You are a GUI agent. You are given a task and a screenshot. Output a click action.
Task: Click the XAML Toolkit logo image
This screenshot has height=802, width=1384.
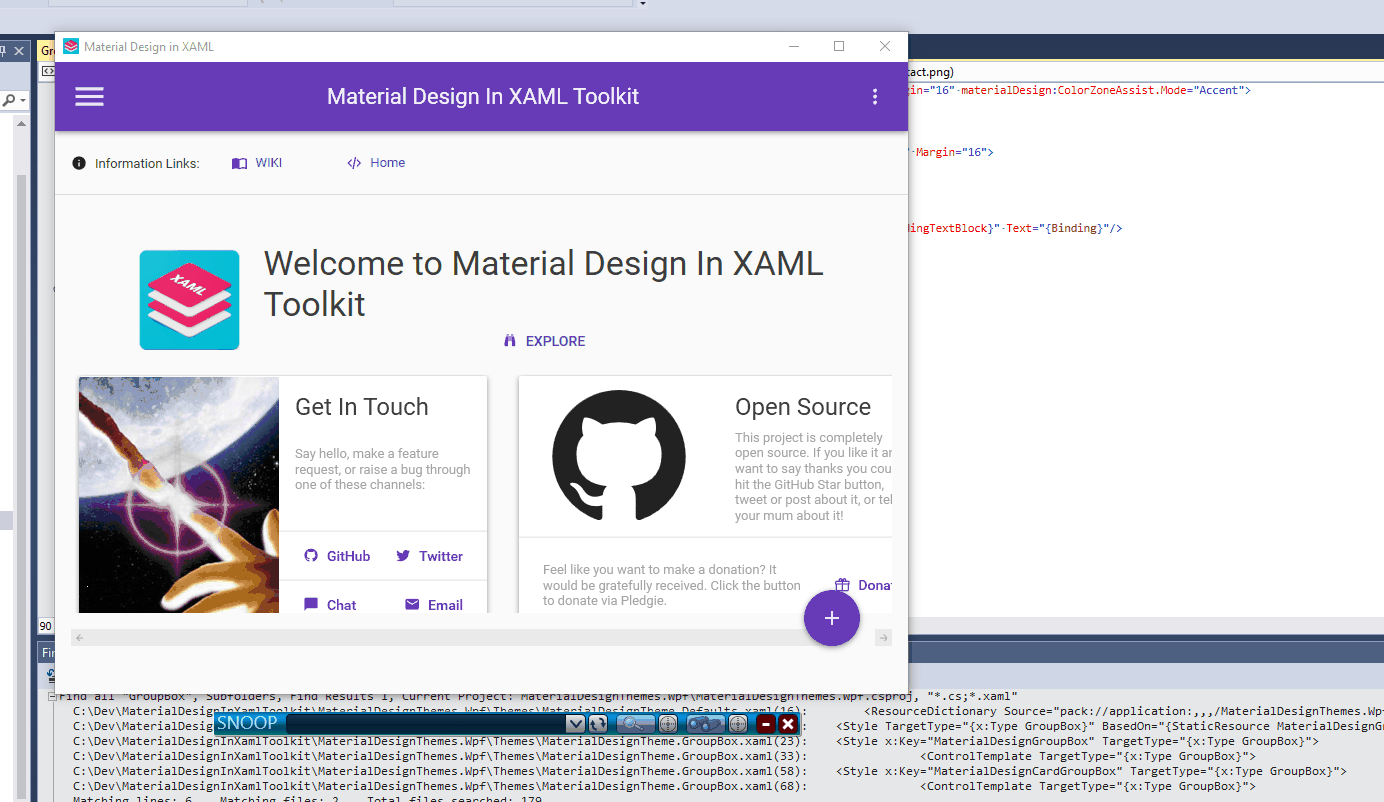[x=189, y=300]
